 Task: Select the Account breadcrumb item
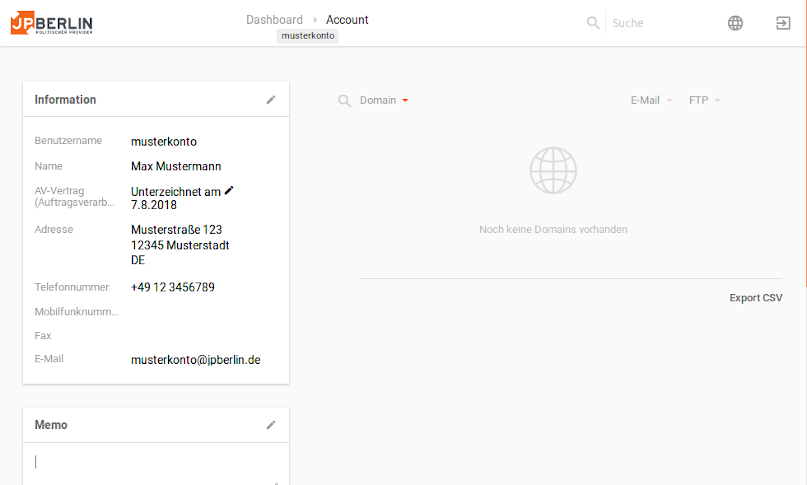[347, 20]
